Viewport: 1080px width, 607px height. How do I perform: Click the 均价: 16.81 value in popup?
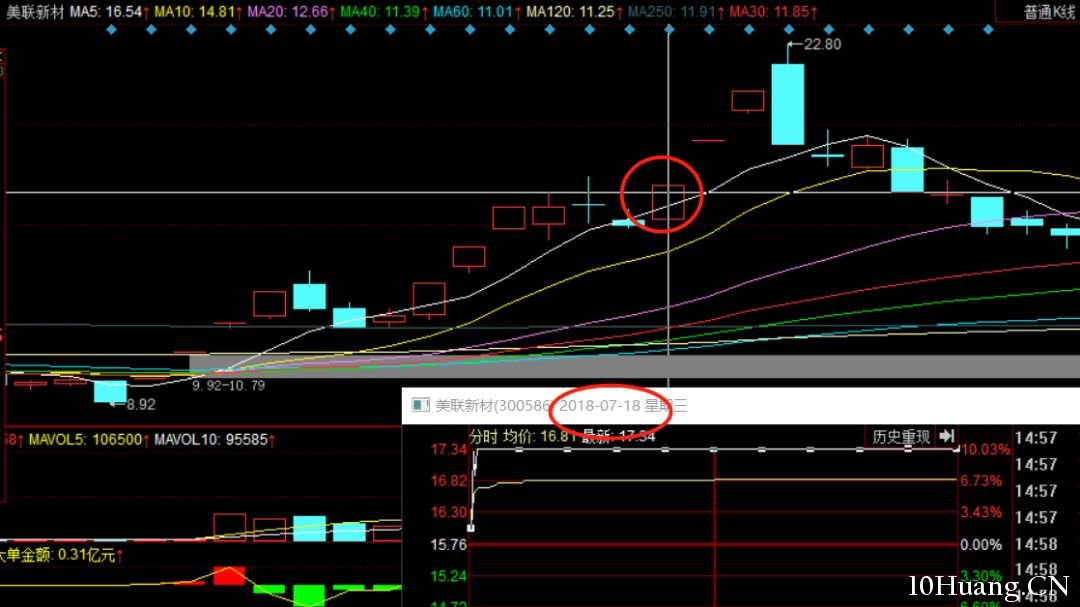(x=539, y=436)
